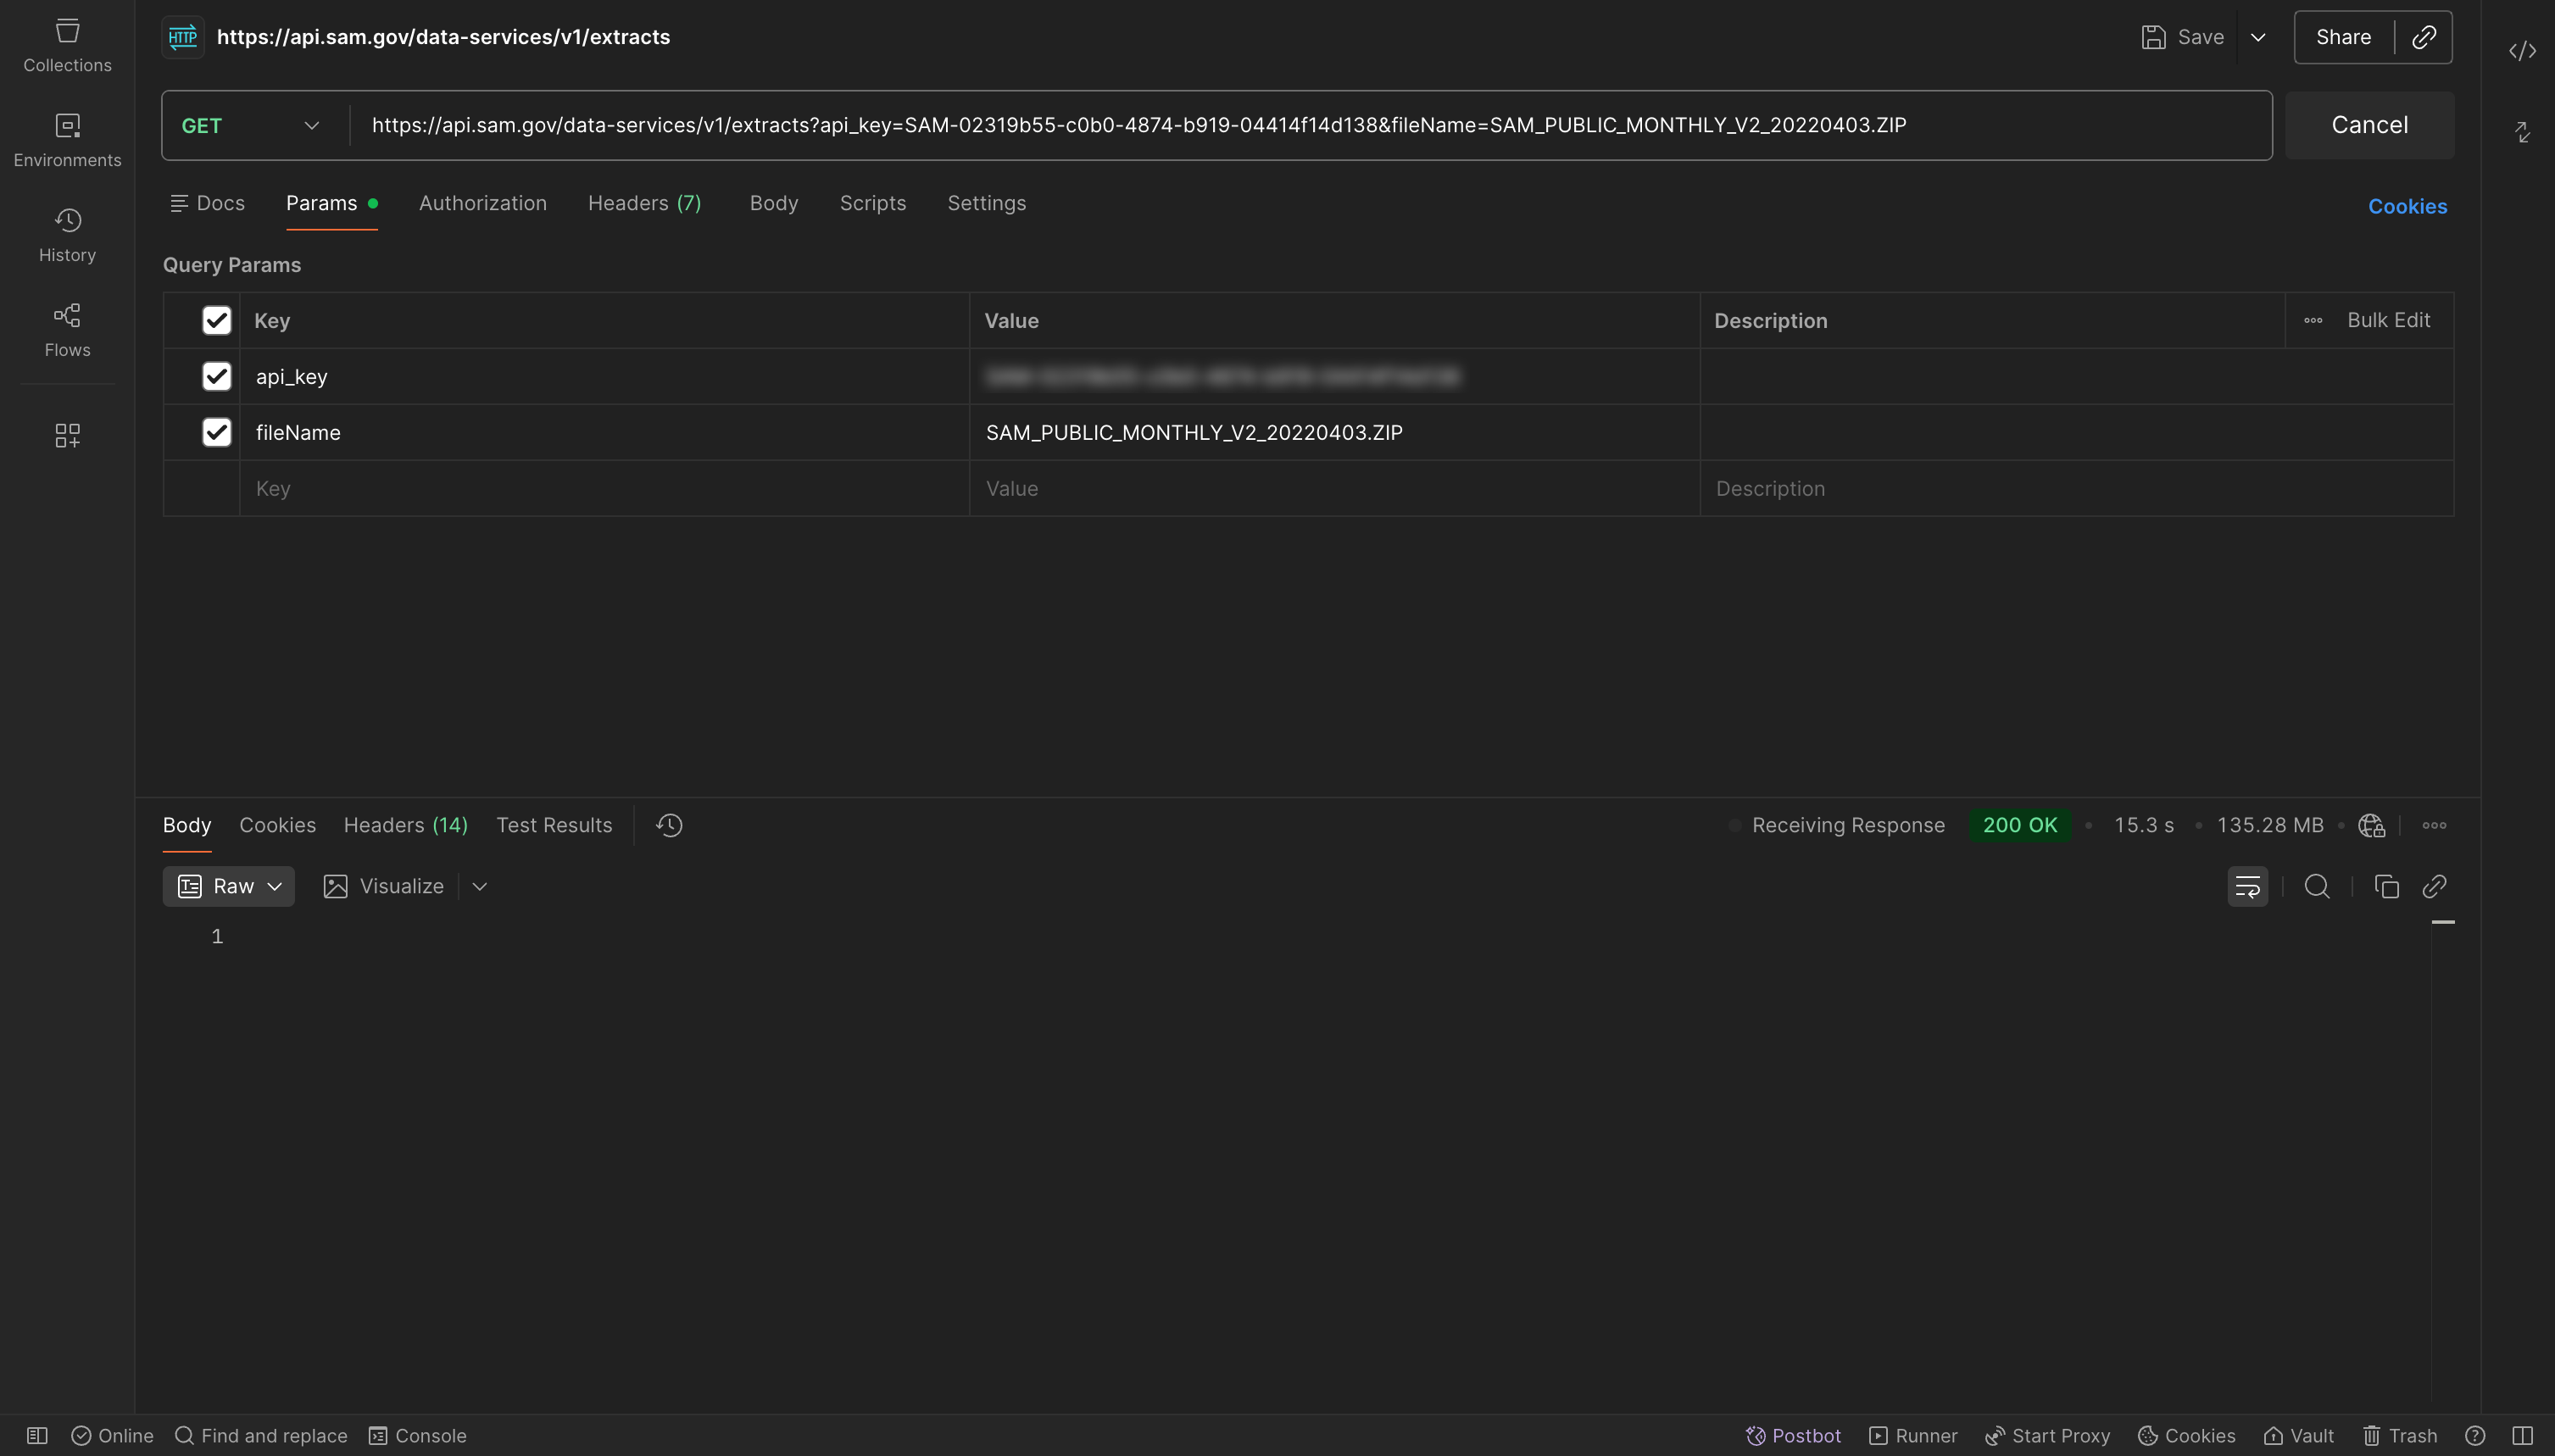Click Find and replace in status bar
Screen dimensions: 2555x1456
261,1435
